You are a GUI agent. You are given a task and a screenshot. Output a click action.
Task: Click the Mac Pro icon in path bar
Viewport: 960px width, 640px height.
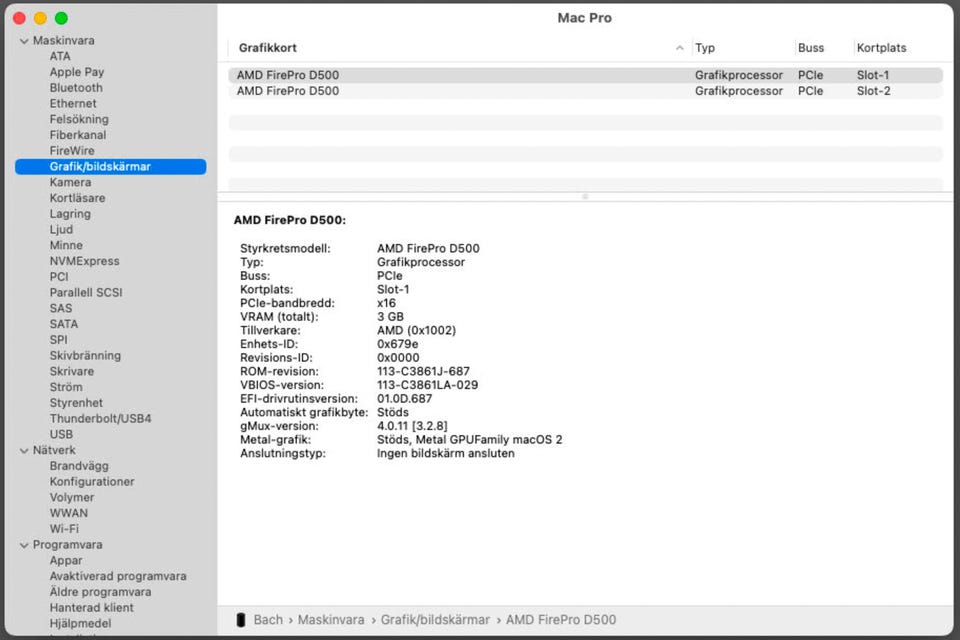tap(240, 620)
